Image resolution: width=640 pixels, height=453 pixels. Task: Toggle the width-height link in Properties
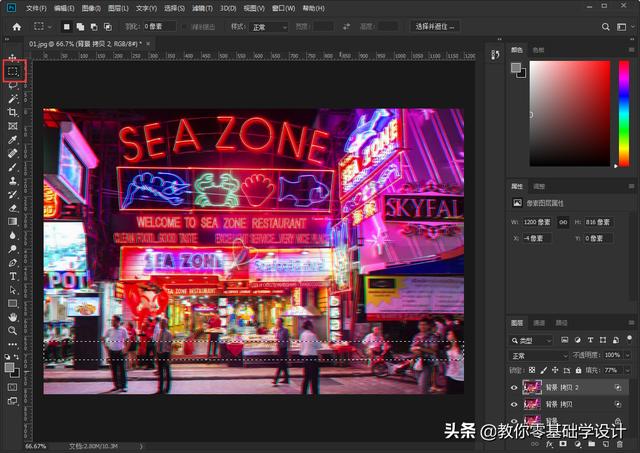click(x=563, y=222)
